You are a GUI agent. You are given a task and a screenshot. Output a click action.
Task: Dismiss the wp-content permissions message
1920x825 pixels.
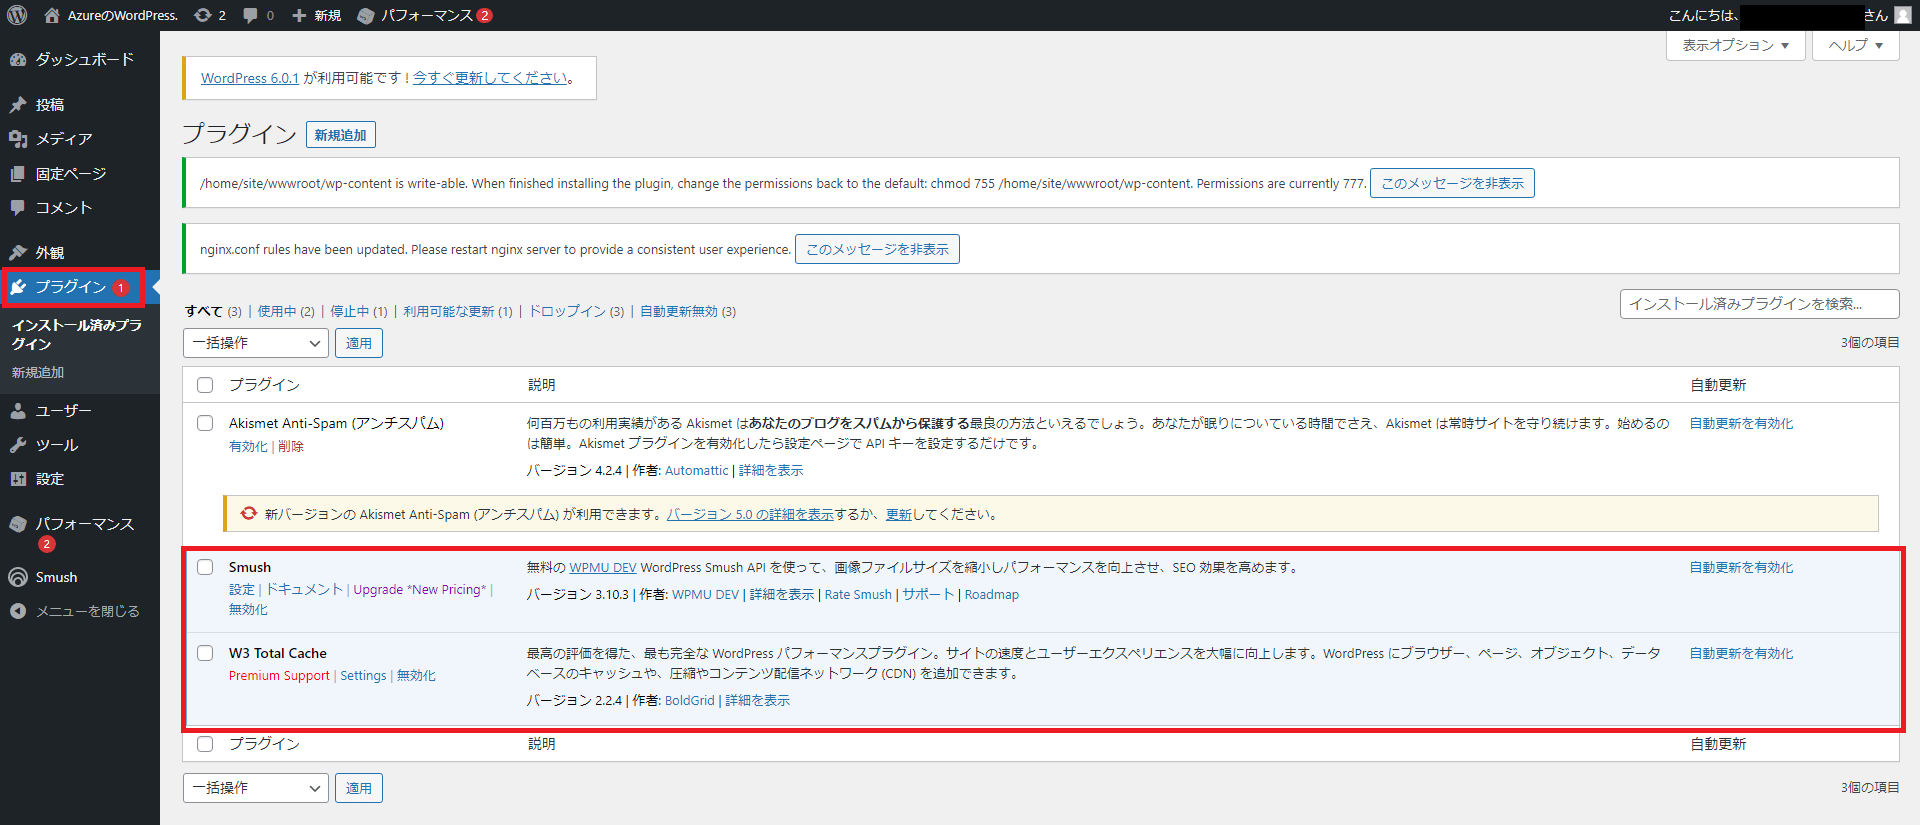pos(1452,183)
